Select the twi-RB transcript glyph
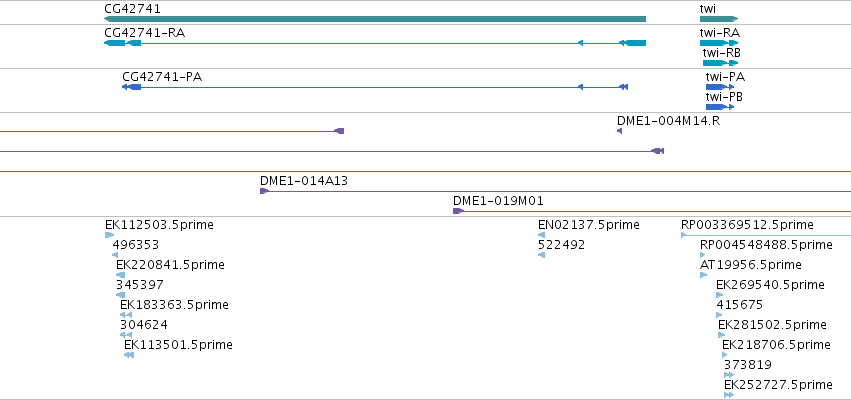The image size is (851, 400). tap(721, 63)
